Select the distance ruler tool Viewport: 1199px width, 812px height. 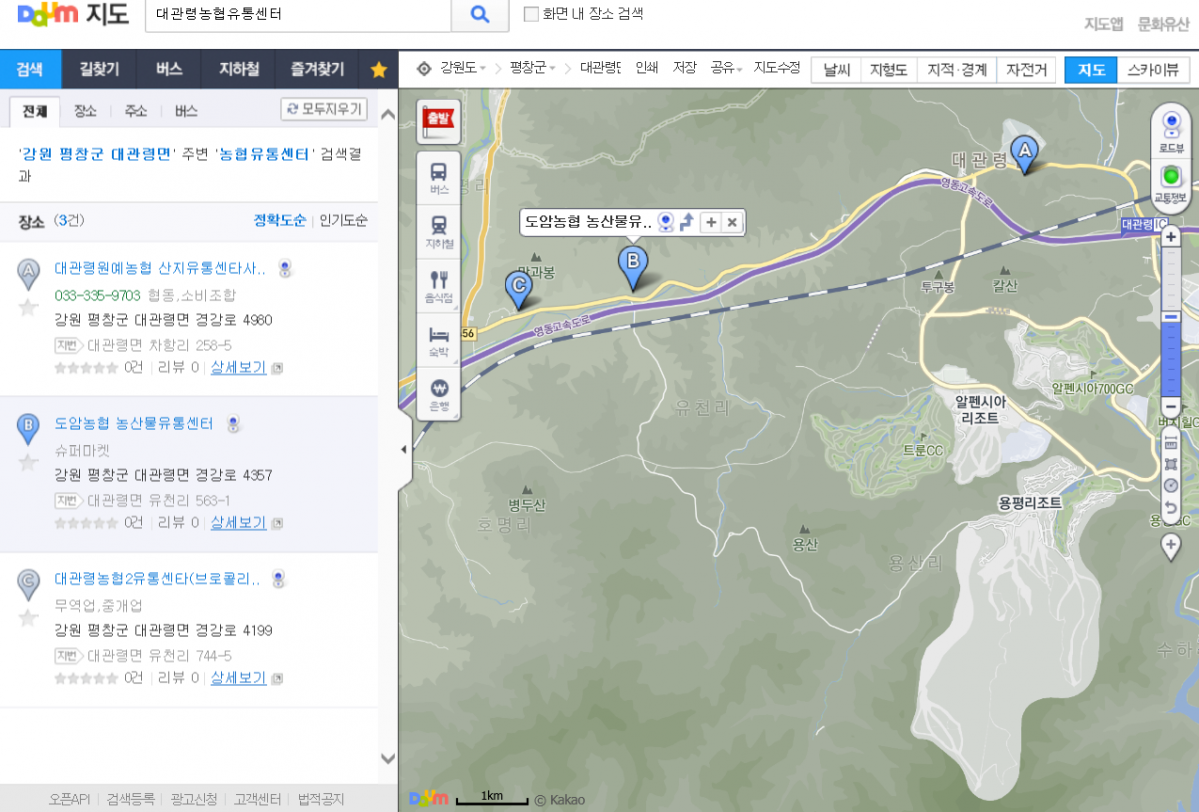[x=1171, y=442]
